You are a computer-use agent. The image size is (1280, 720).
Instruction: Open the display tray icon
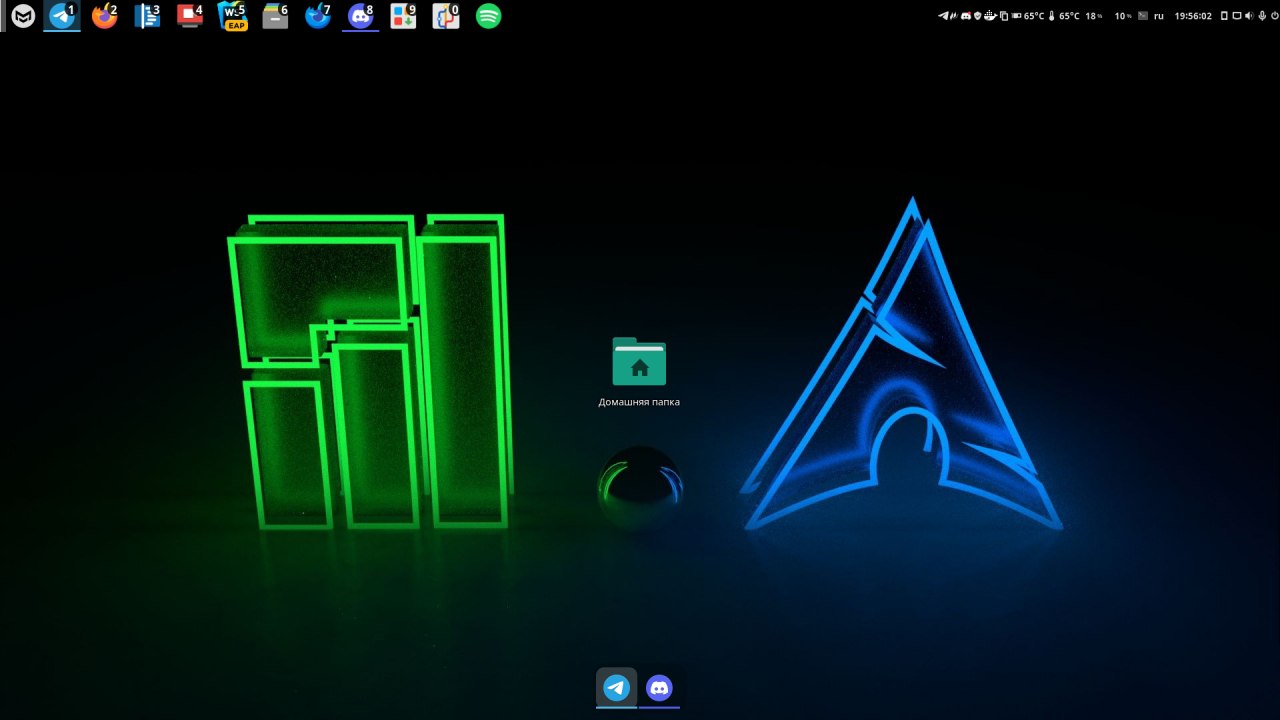1237,16
